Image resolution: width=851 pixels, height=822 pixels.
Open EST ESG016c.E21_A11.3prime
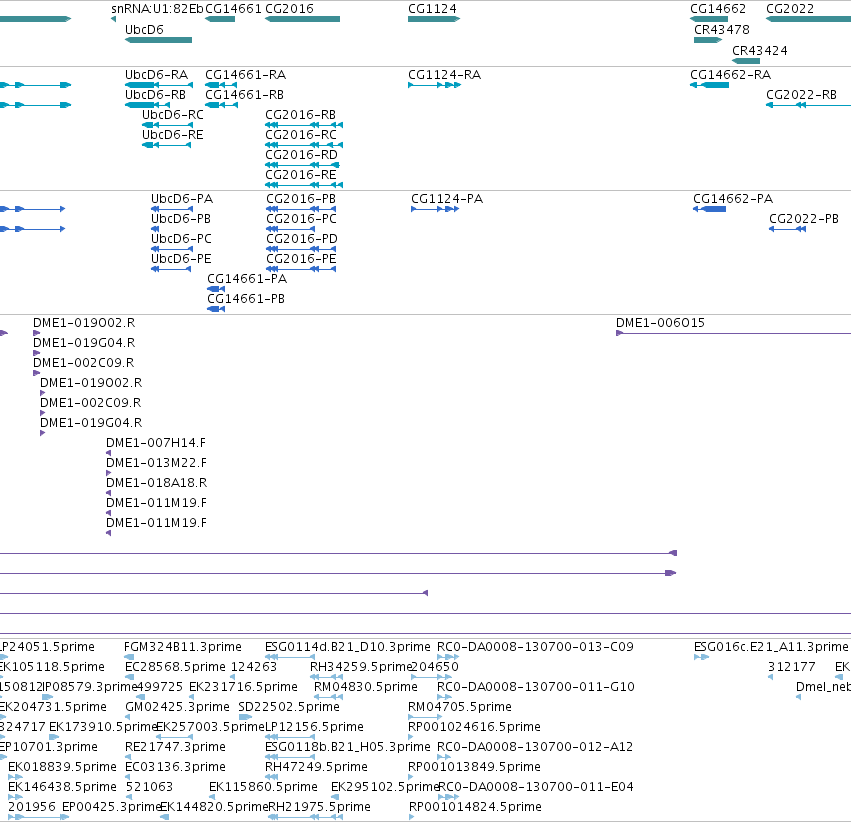771,647
